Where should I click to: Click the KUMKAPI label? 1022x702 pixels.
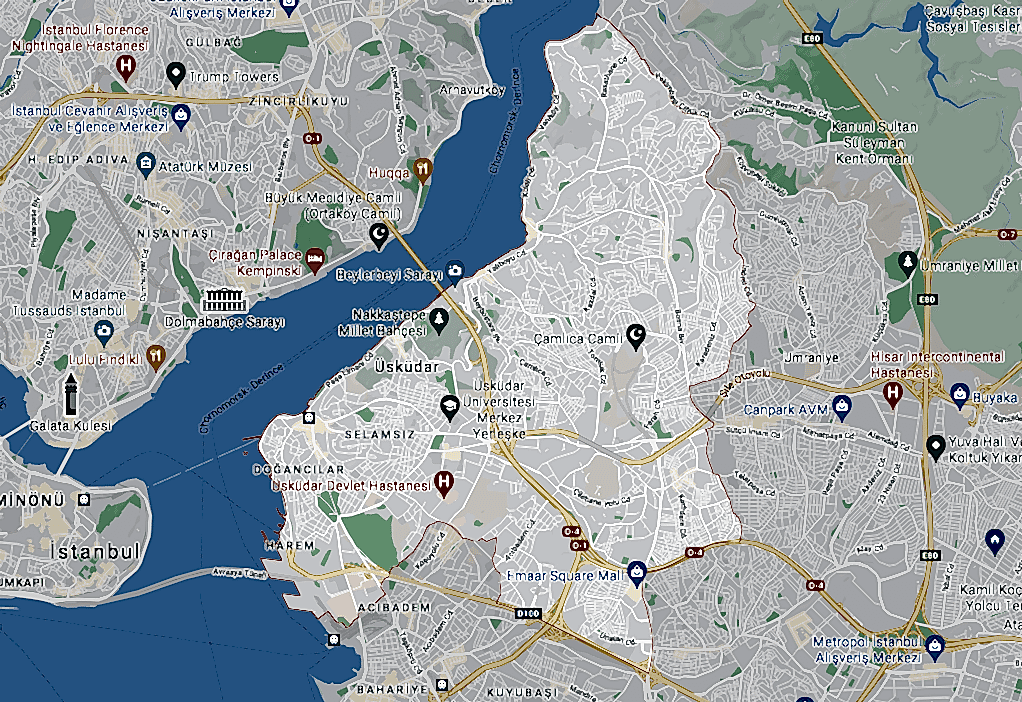point(20,581)
